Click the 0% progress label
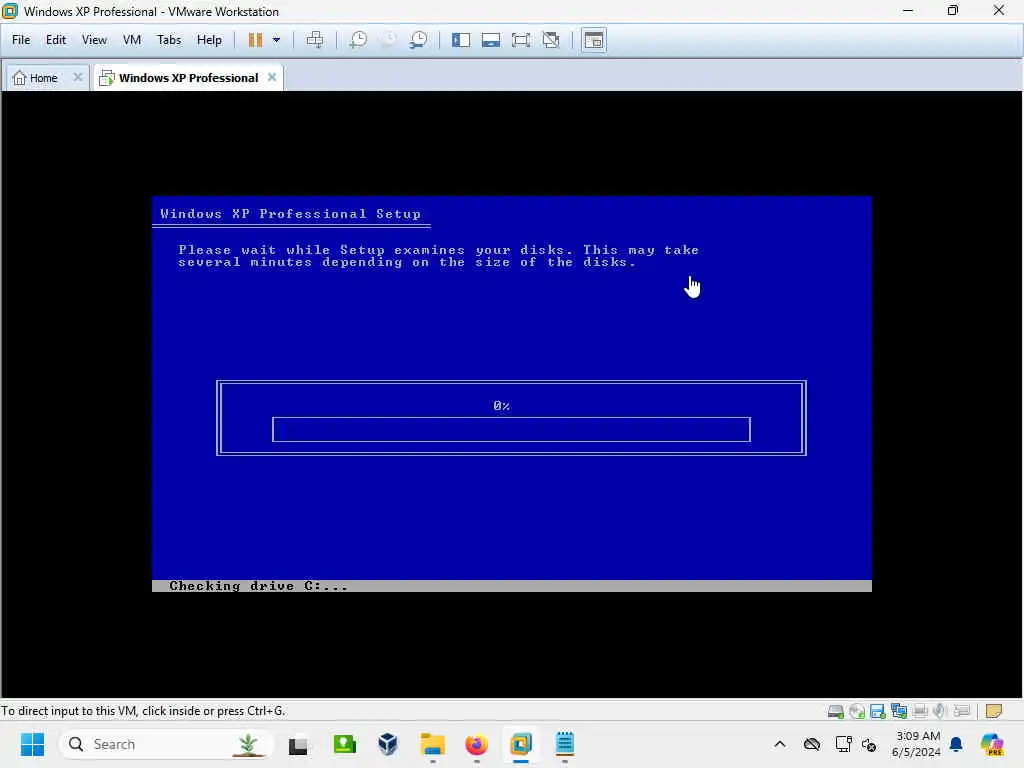 [x=502, y=406]
